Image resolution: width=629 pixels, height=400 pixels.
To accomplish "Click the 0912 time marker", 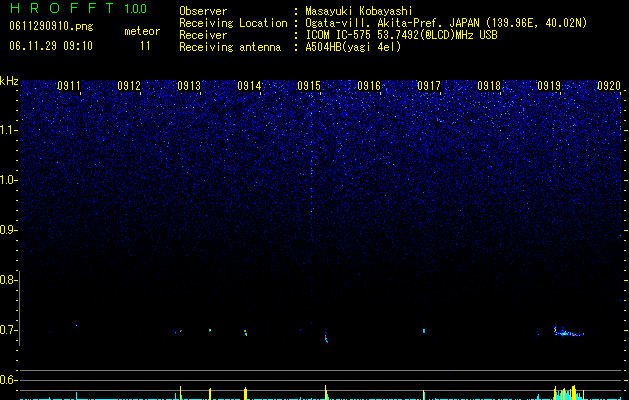I will point(129,85).
